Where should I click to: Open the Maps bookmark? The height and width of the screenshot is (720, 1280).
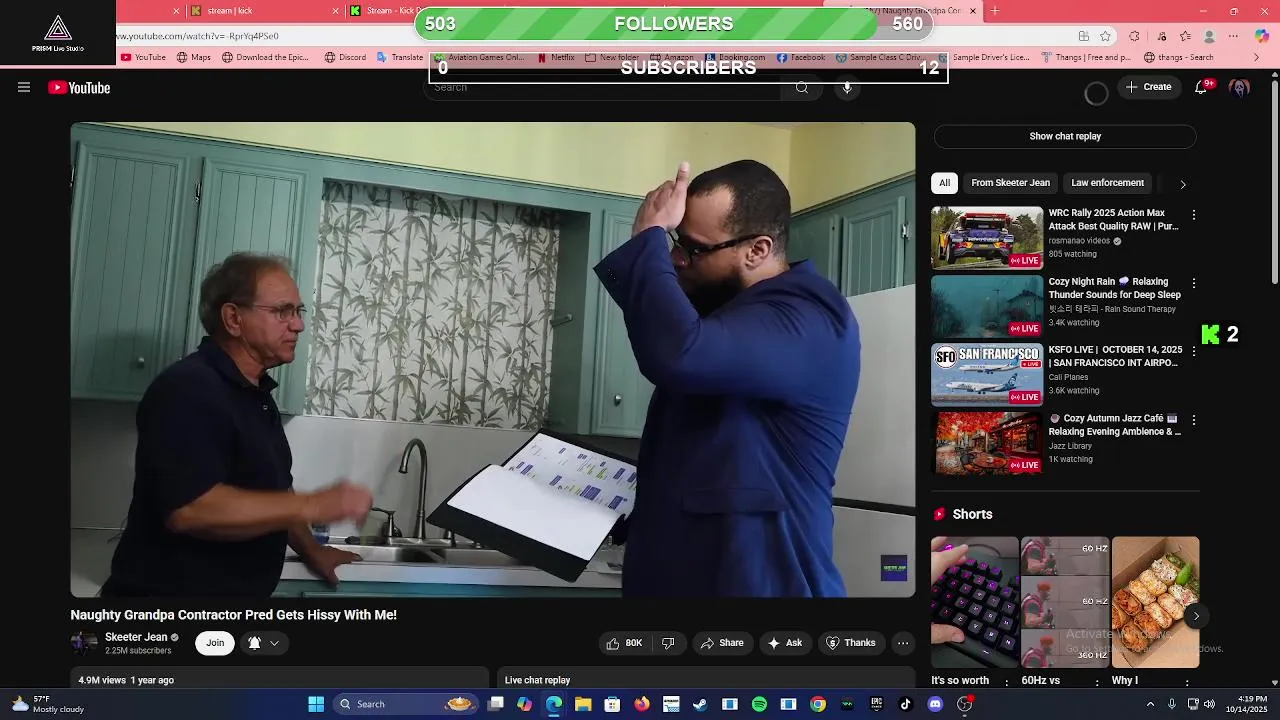[x=193, y=58]
